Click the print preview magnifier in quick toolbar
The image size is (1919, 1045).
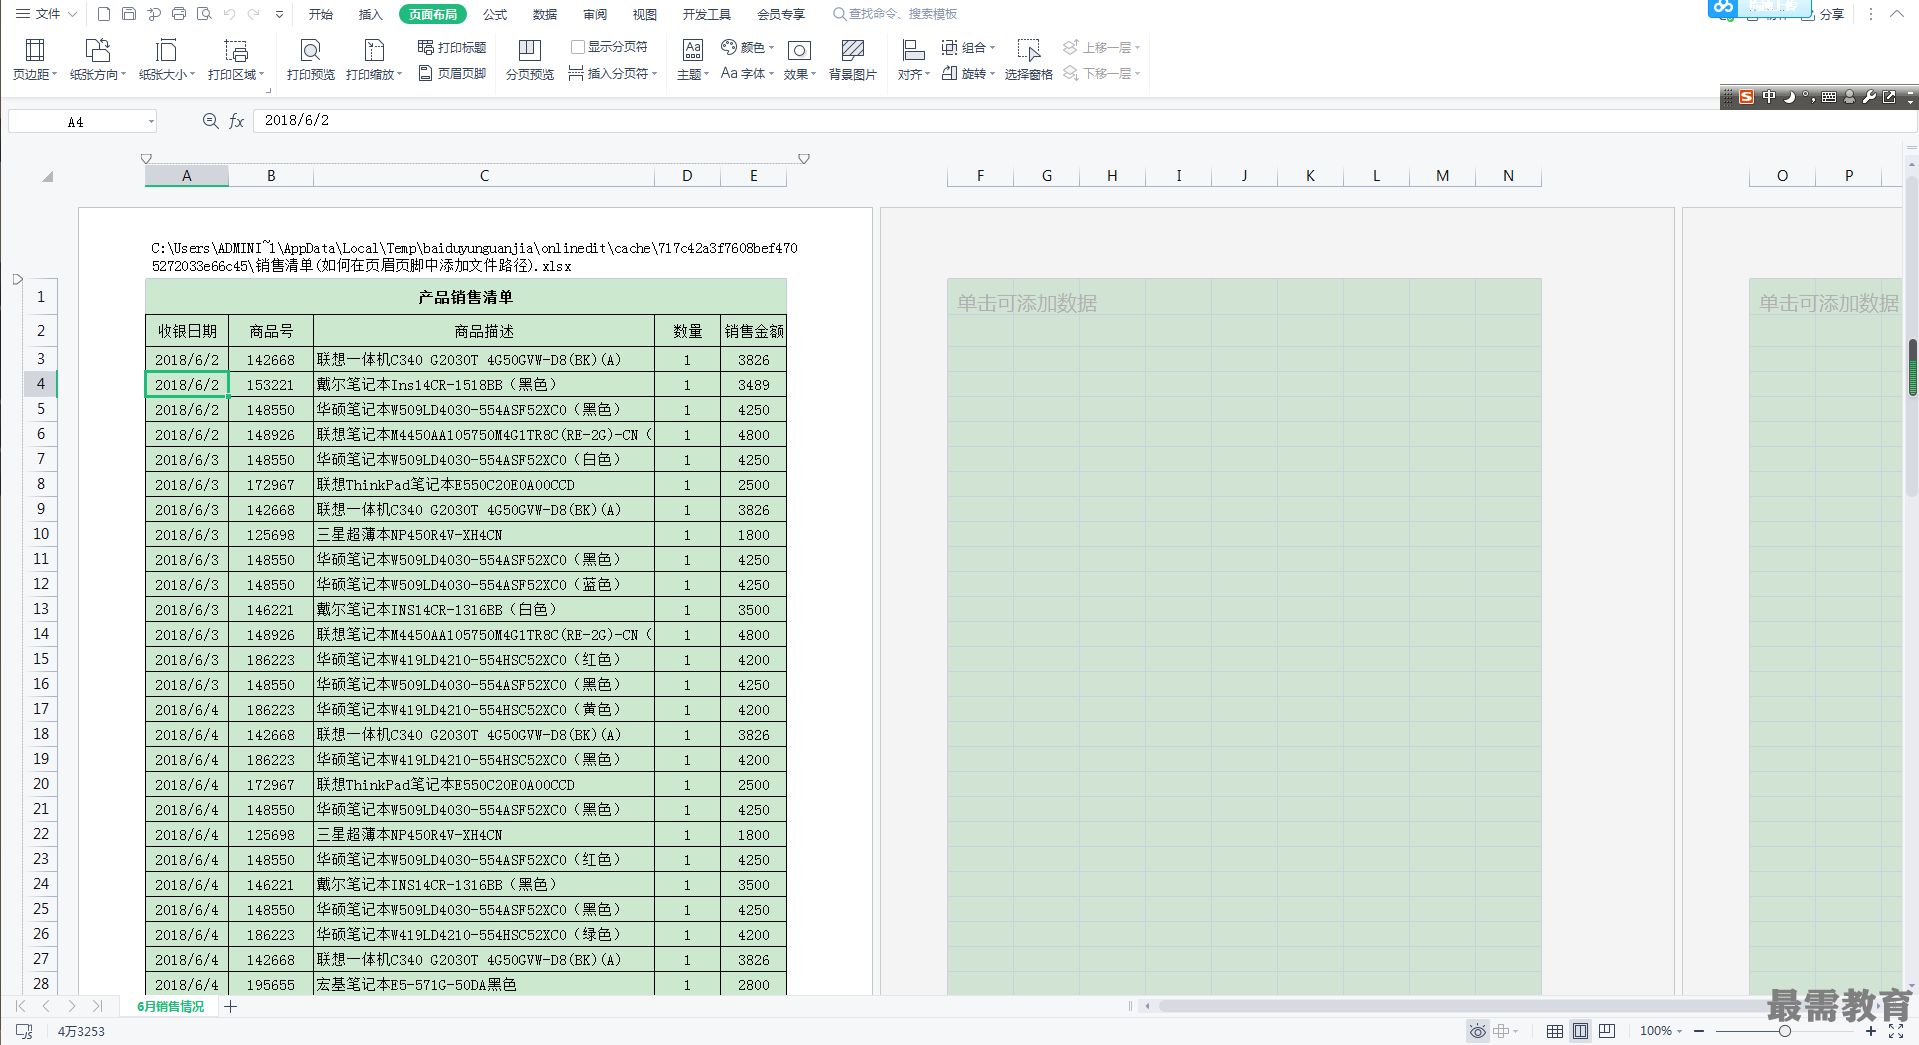tap(204, 14)
